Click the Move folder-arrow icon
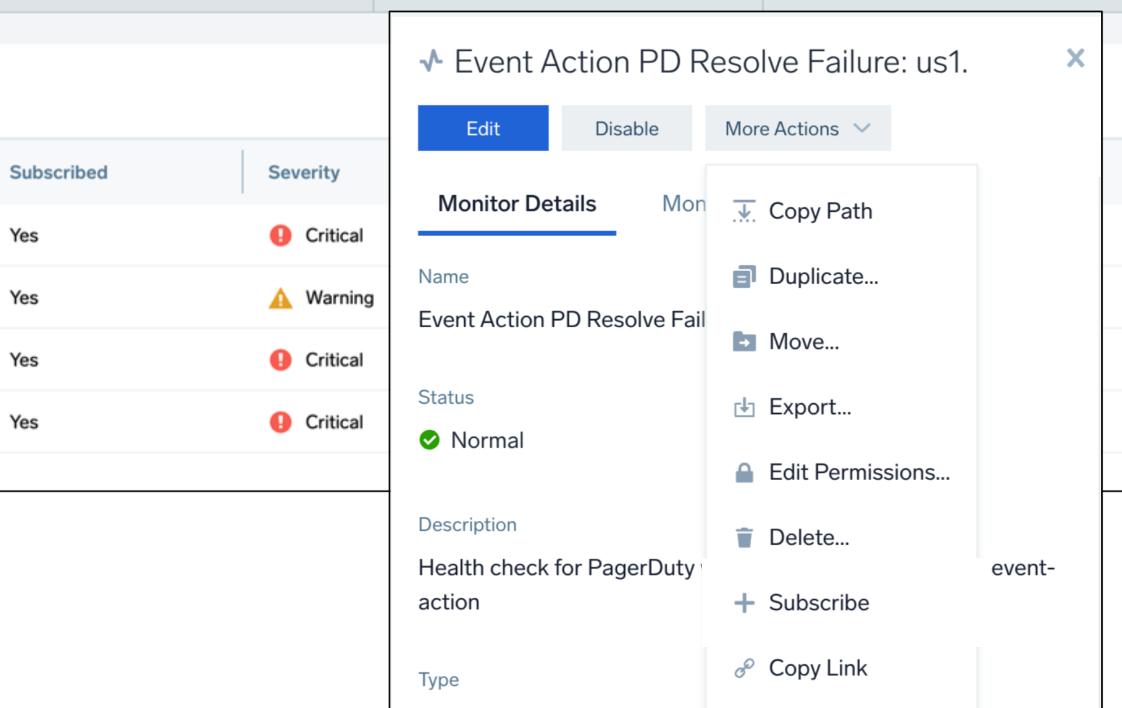Image resolution: width=1122 pixels, height=708 pixels. click(x=744, y=341)
